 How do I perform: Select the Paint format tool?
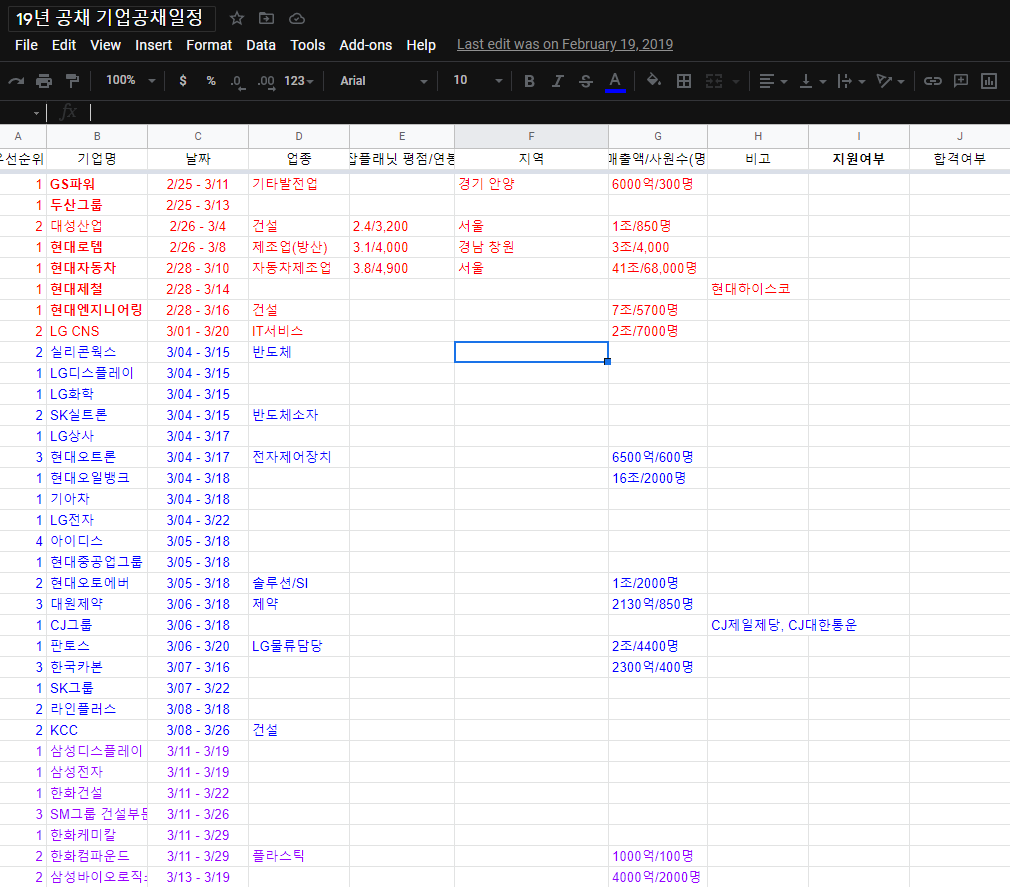[x=72, y=81]
